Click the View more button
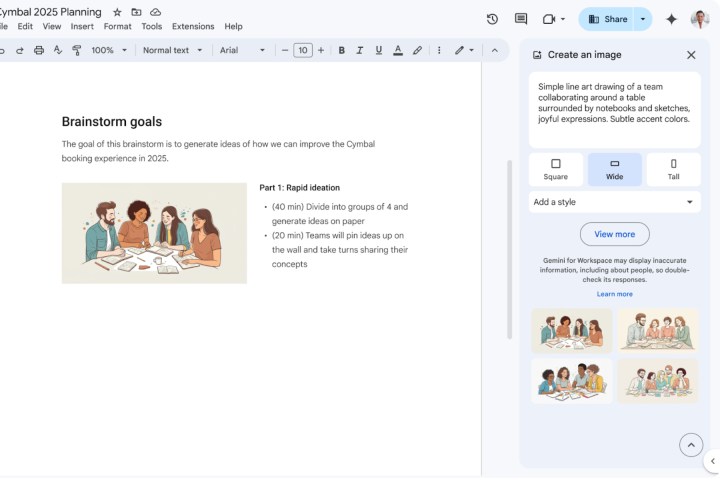The width and height of the screenshot is (720, 480). coord(614,234)
